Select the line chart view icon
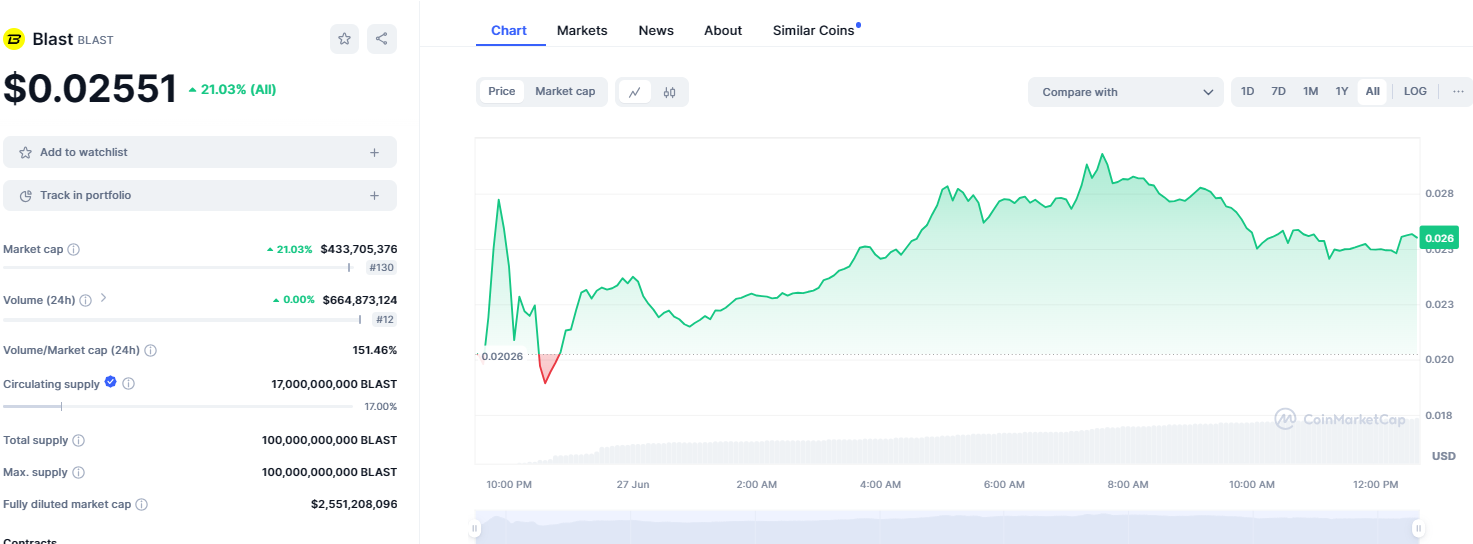 tap(635, 92)
